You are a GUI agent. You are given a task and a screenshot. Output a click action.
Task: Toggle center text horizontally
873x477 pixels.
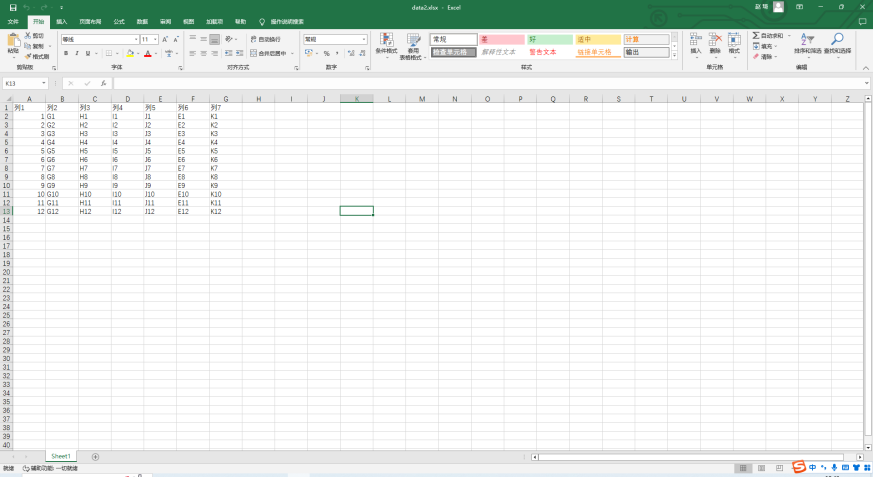pyautogui.click(x=203, y=53)
